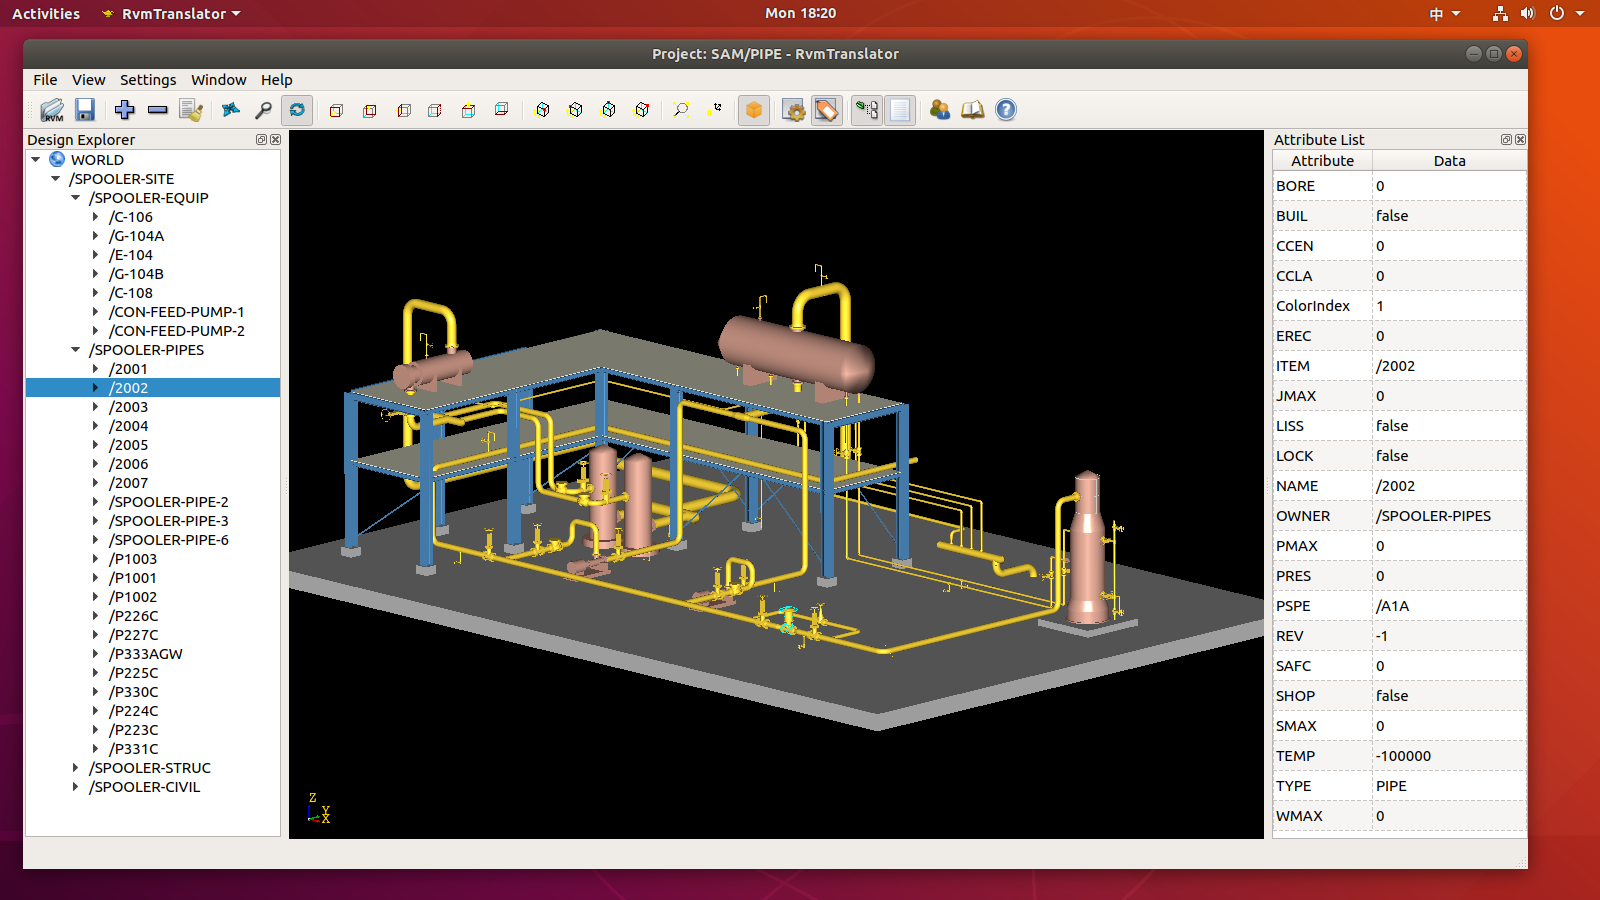The height and width of the screenshot is (900, 1600).
Task: Click the document with broom clear icon
Action: [x=191, y=110]
